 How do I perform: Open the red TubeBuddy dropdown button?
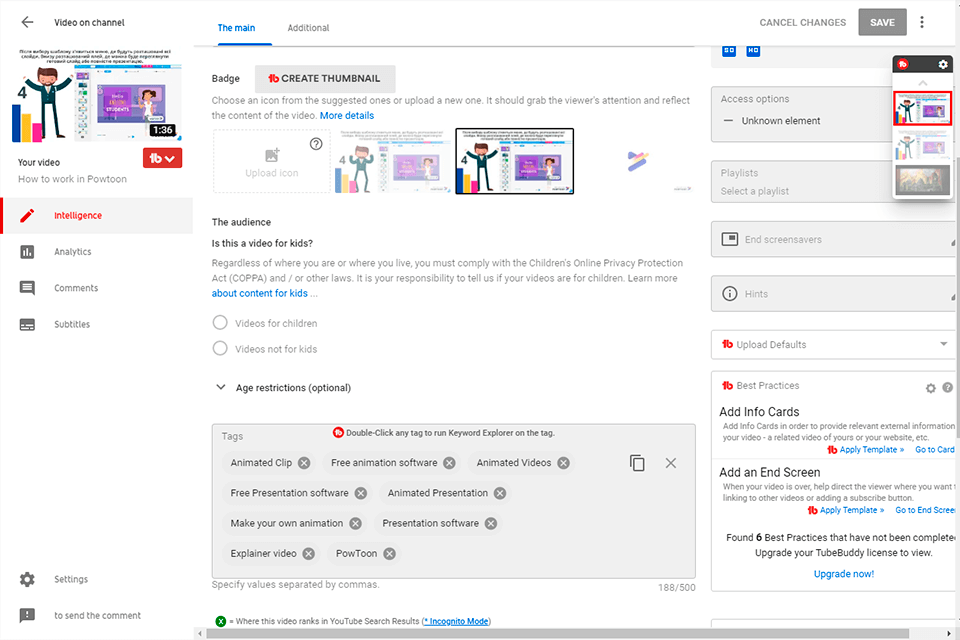tap(163, 158)
